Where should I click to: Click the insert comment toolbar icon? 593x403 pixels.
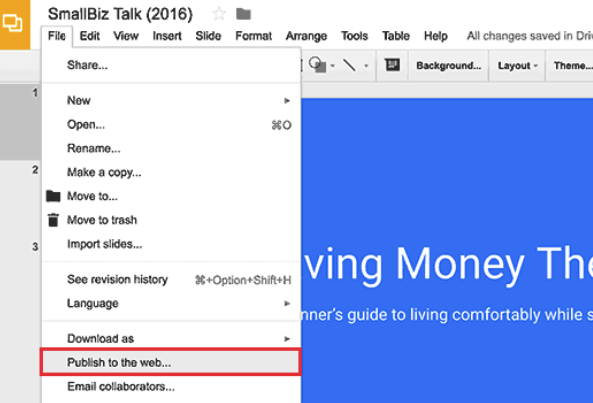392,65
